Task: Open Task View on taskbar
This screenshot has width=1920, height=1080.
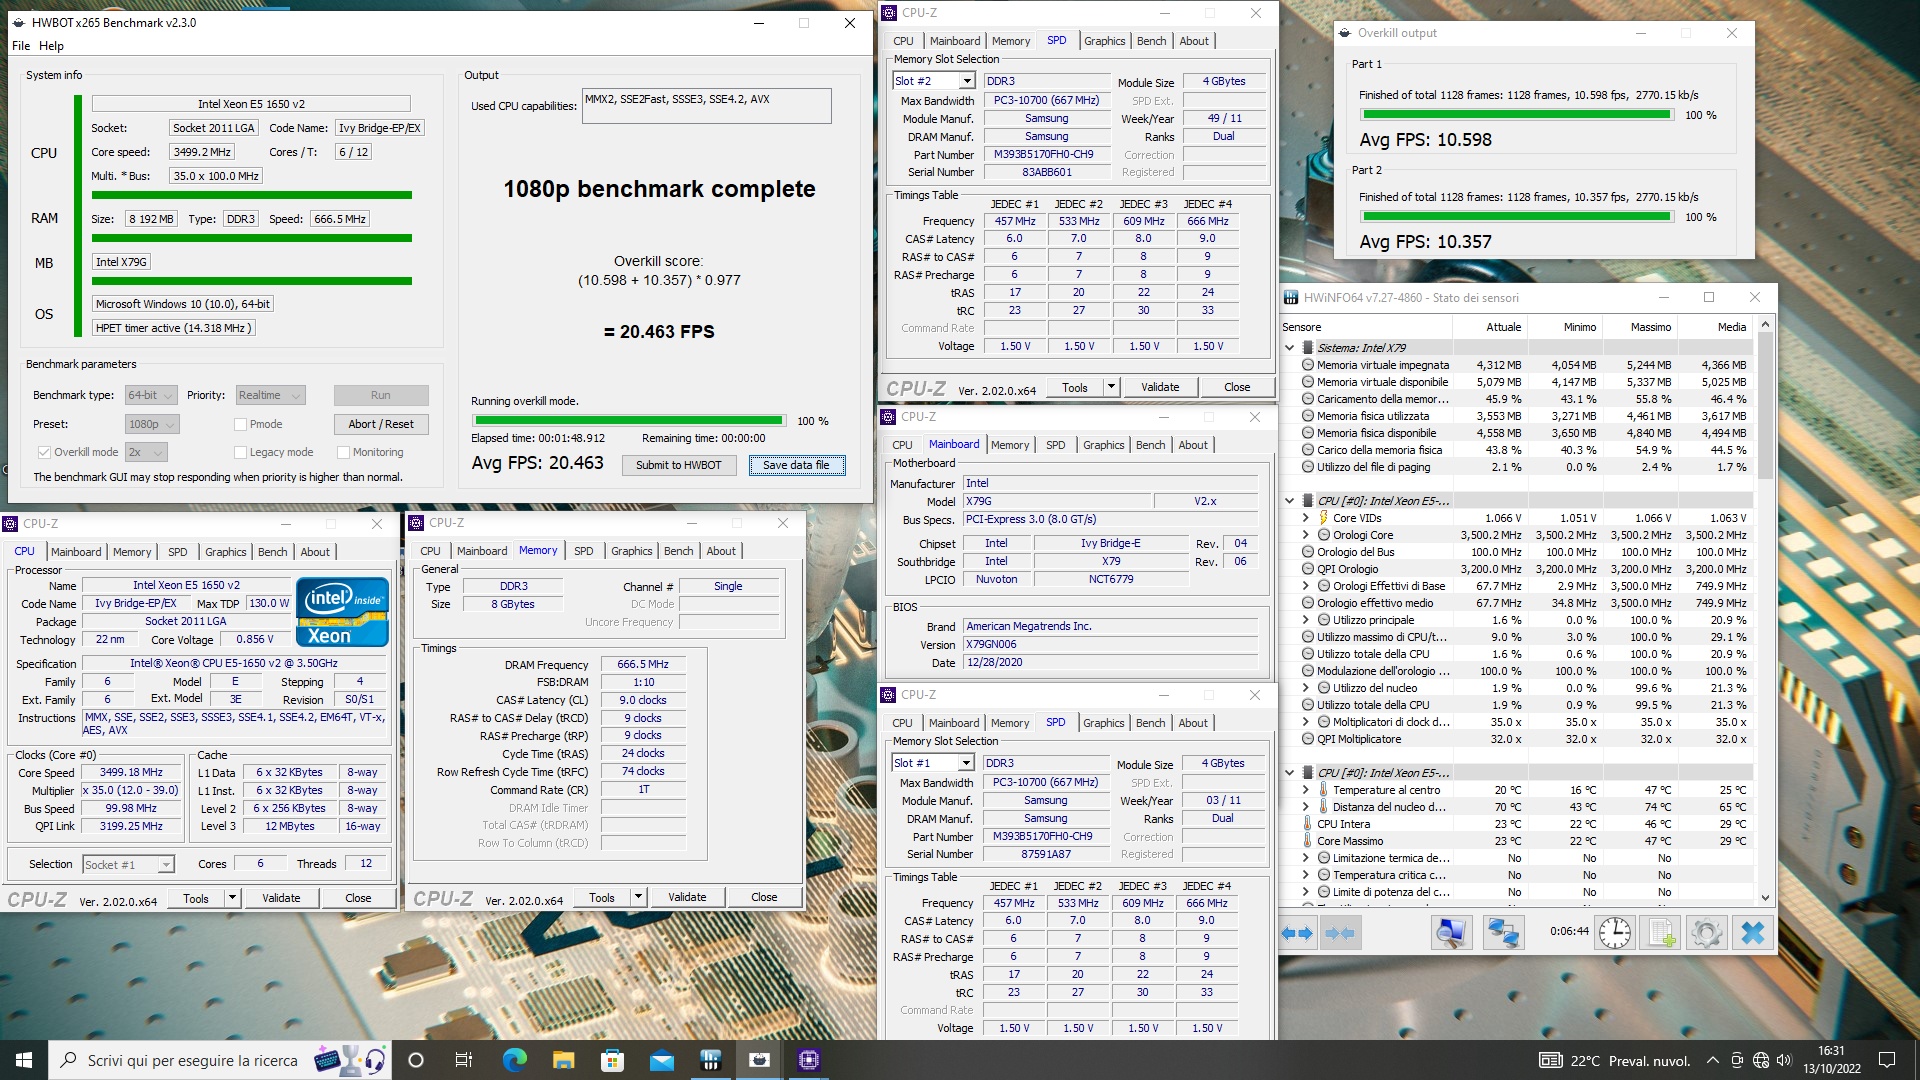Action: coord(464,1060)
